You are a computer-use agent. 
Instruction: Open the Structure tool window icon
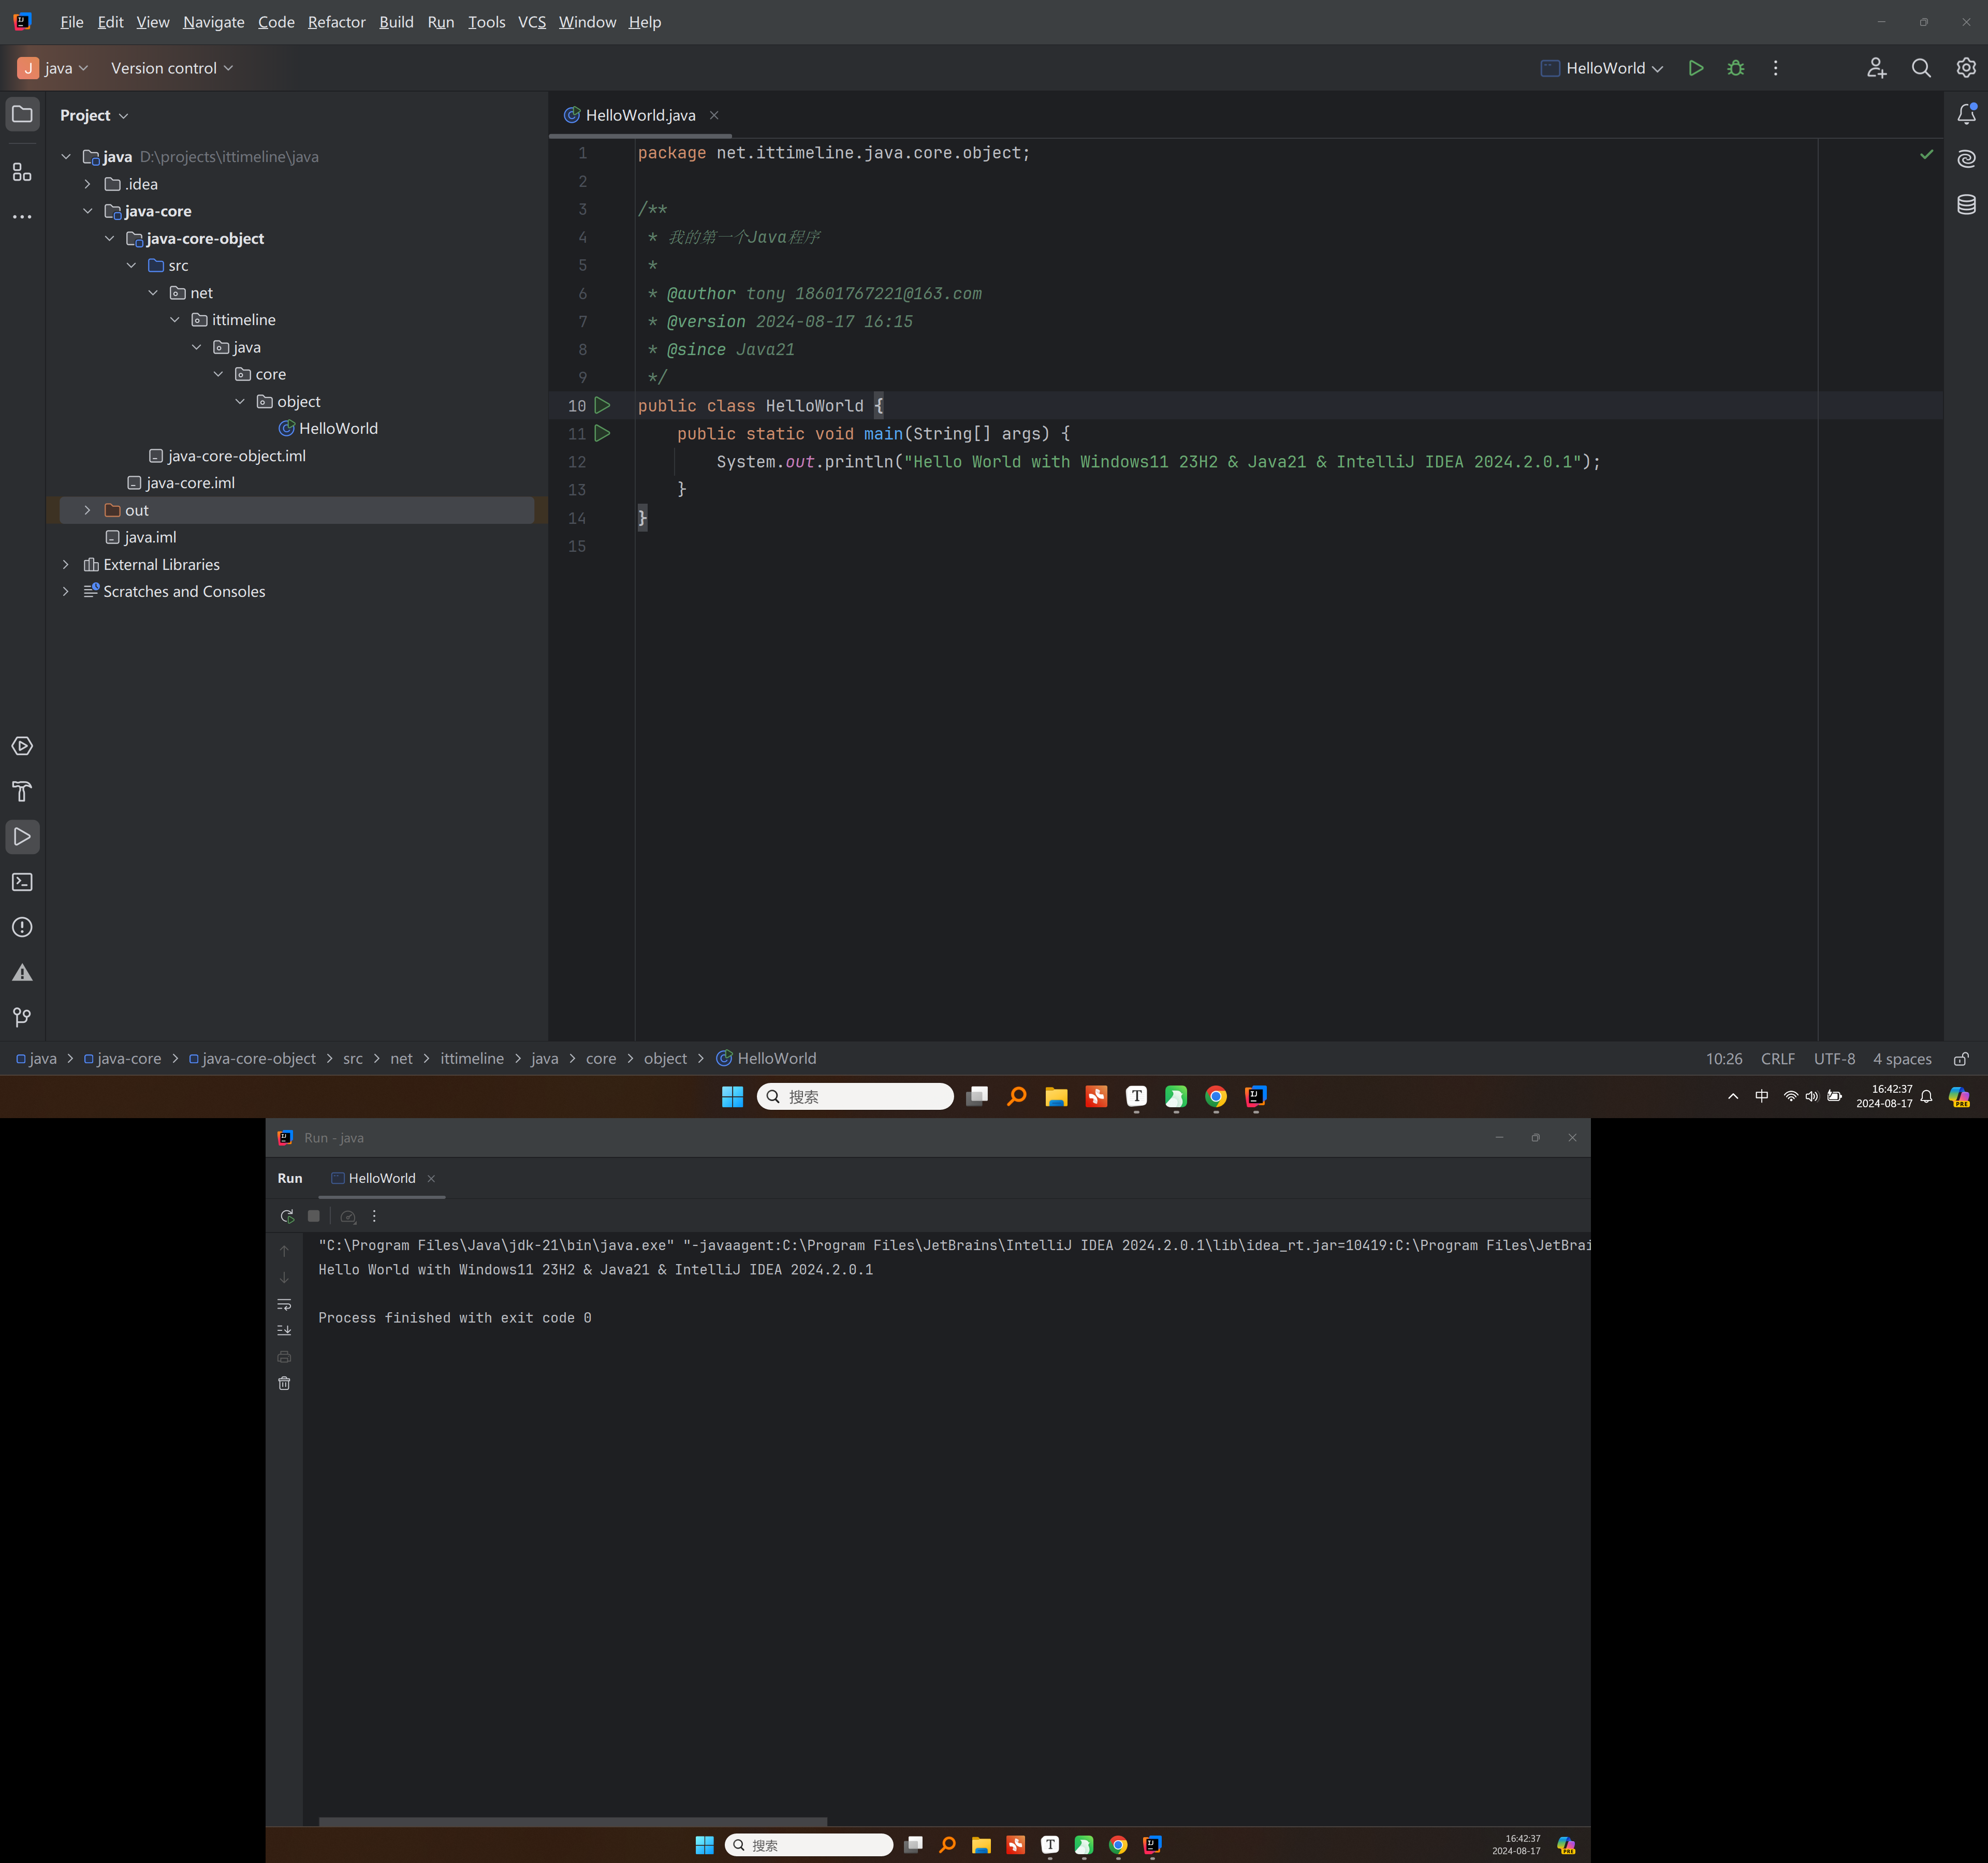coord(22,172)
